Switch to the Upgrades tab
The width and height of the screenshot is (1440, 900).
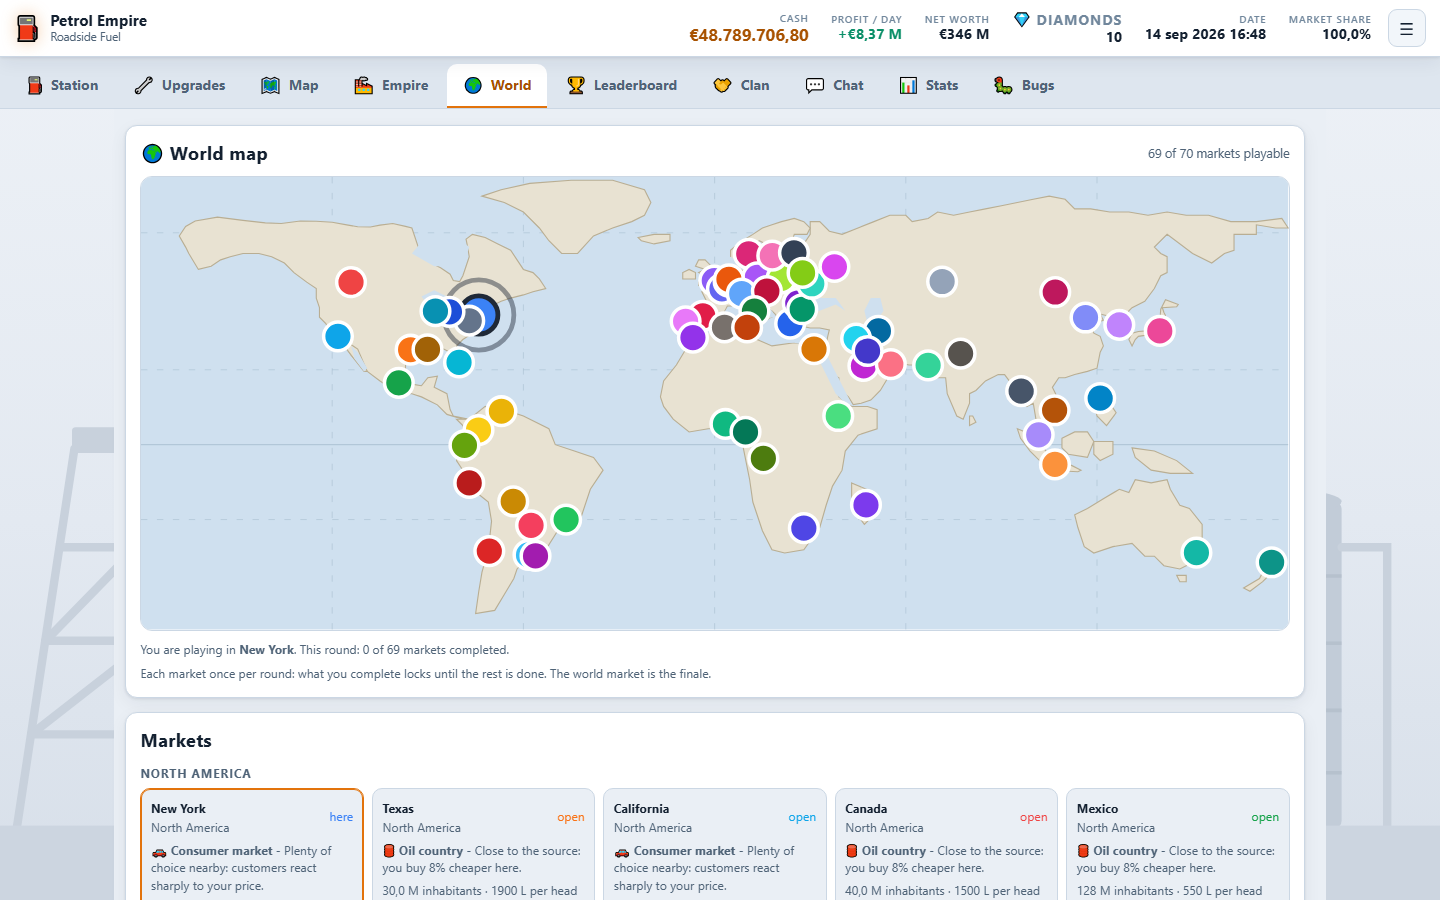[180, 86]
